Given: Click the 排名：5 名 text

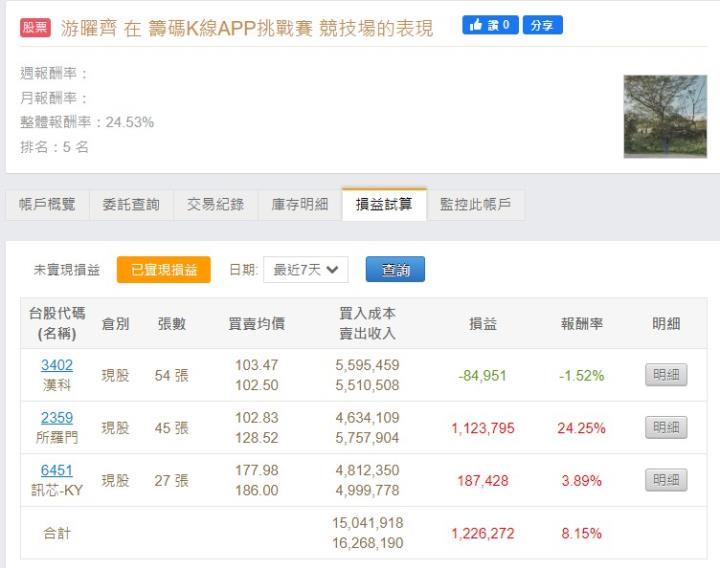Looking at the screenshot, I should tap(54, 147).
